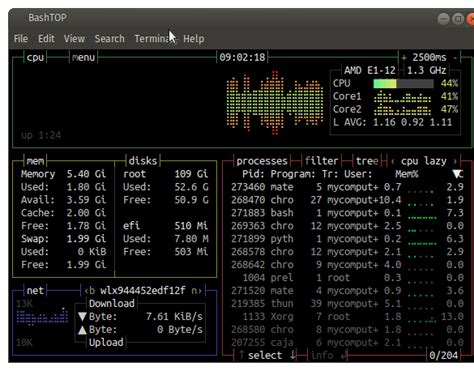Click the Pid: column header
The height and width of the screenshot is (371, 474).
253,174
